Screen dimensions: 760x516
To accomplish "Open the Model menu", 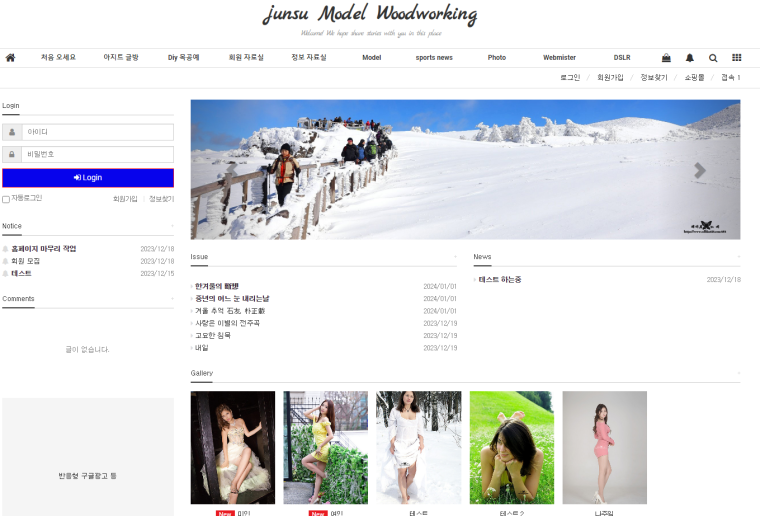I will pyautogui.click(x=372, y=57).
